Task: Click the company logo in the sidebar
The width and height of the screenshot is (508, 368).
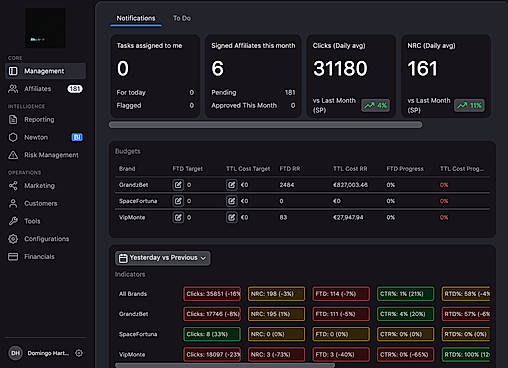Action: tap(45, 28)
